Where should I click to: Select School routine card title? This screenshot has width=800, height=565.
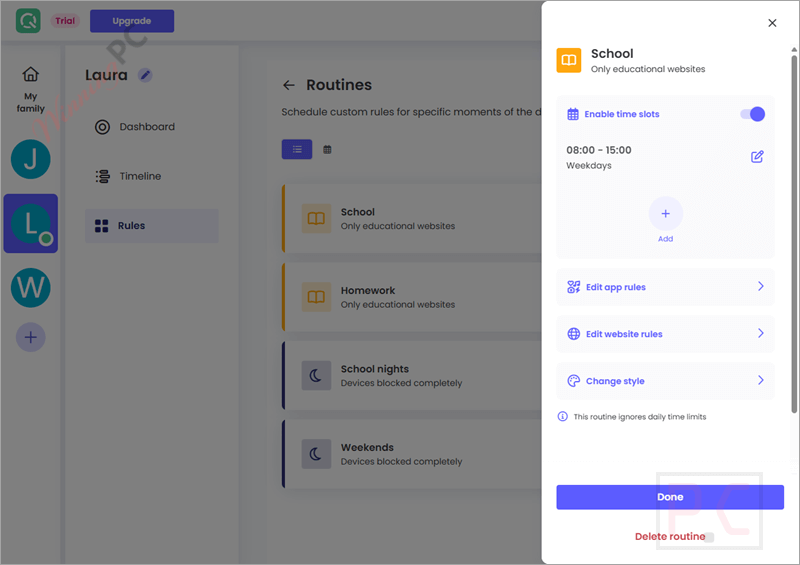click(x=358, y=212)
